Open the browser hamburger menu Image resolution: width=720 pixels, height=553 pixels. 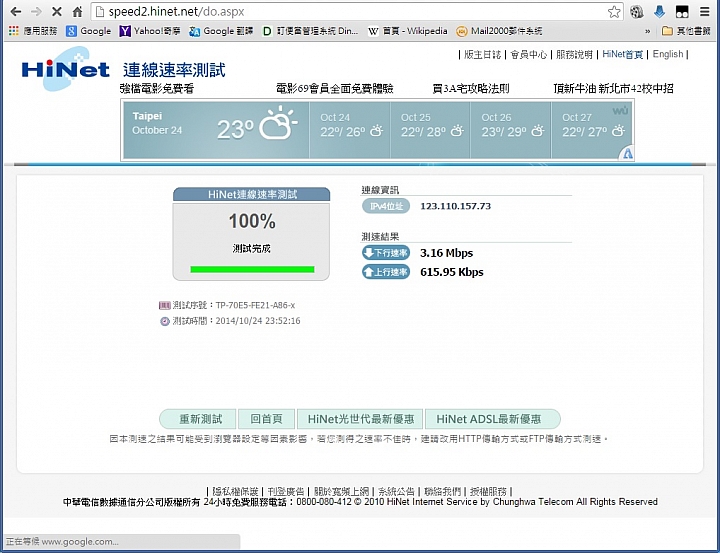704,11
